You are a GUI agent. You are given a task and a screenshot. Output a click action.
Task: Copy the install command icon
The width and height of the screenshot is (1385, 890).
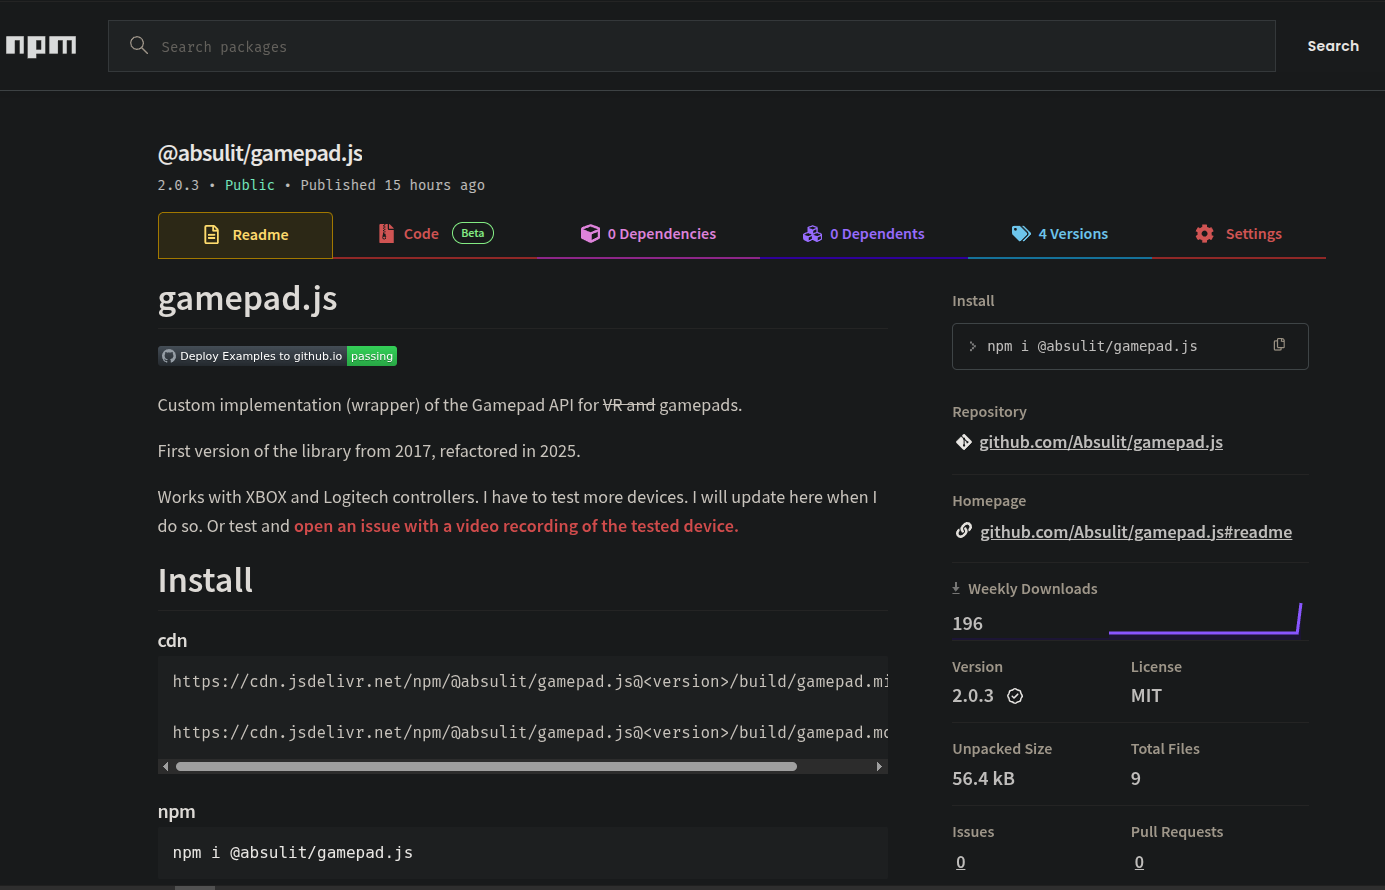[x=1279, y=345]
